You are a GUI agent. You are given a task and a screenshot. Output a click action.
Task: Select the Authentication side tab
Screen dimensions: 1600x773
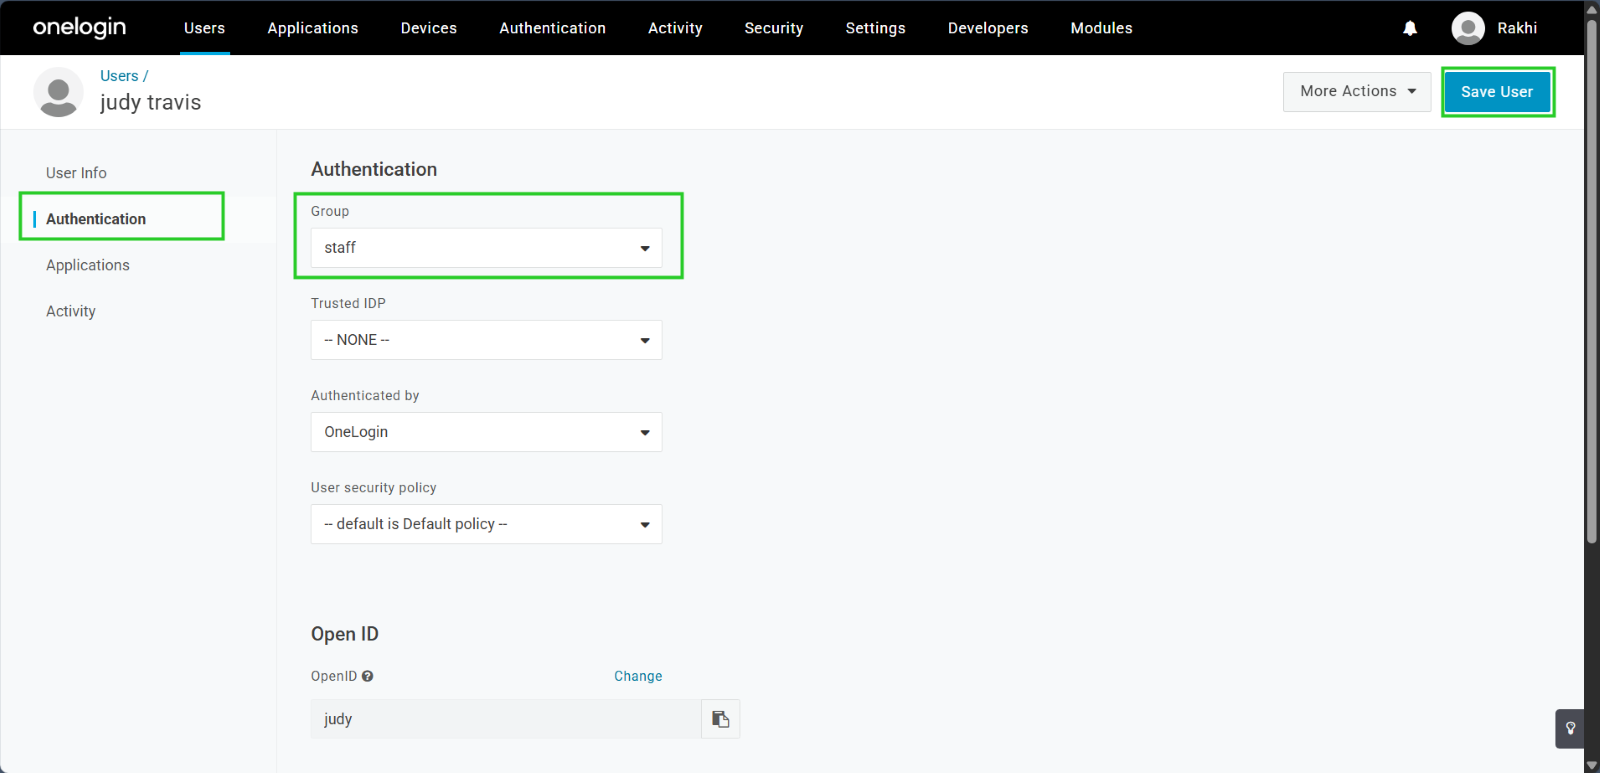(x=96, y=219)
